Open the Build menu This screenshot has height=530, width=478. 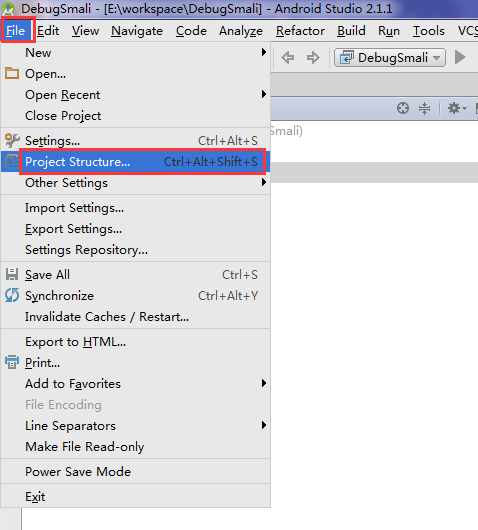point(351,31)
